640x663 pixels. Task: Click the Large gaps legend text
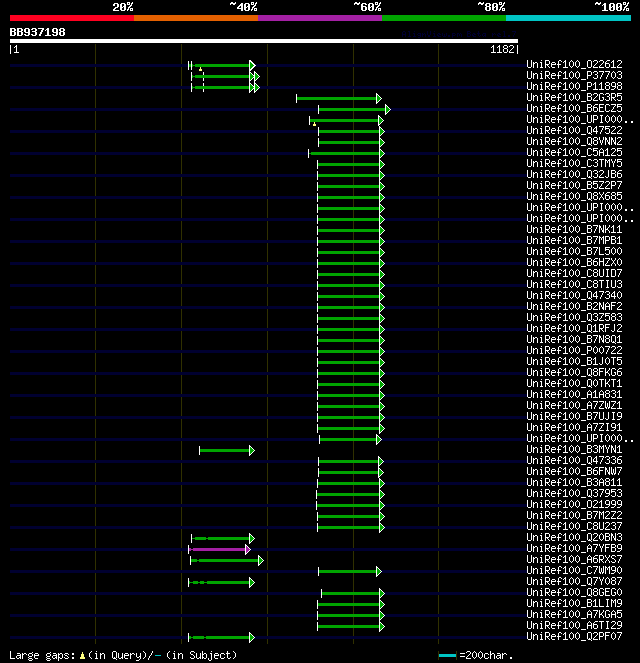point(123,655)
